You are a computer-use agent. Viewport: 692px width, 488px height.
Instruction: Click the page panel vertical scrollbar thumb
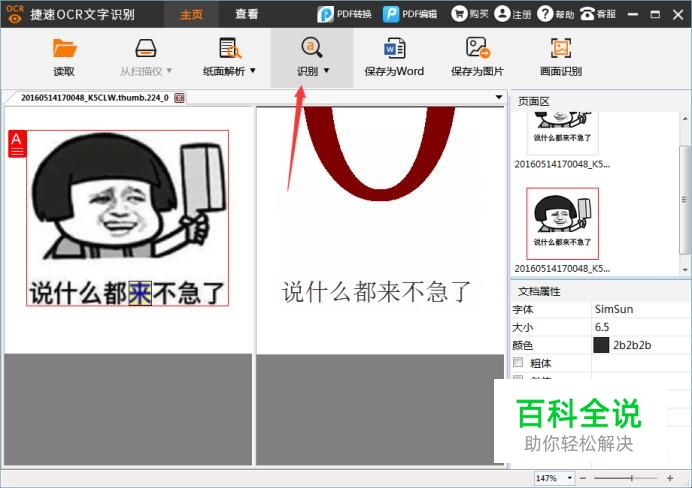tap(685, 199)
